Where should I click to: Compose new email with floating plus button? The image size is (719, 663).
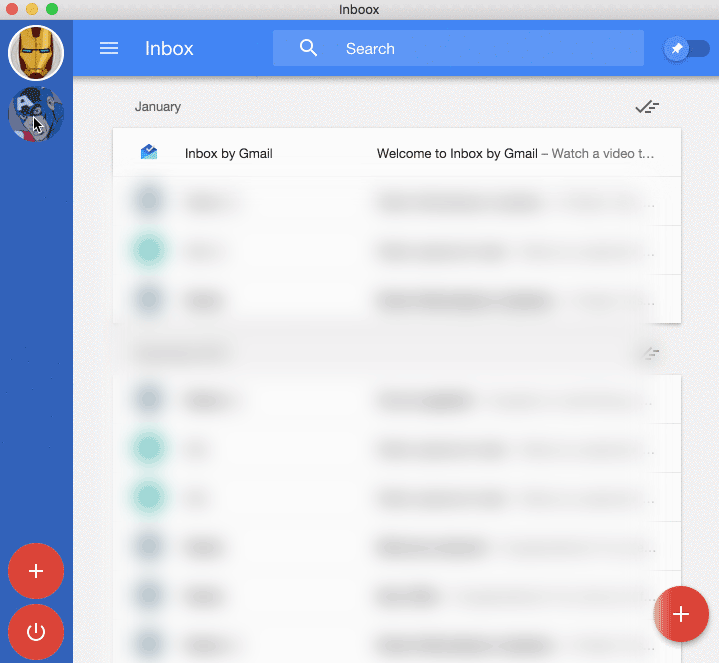point(681,614)
